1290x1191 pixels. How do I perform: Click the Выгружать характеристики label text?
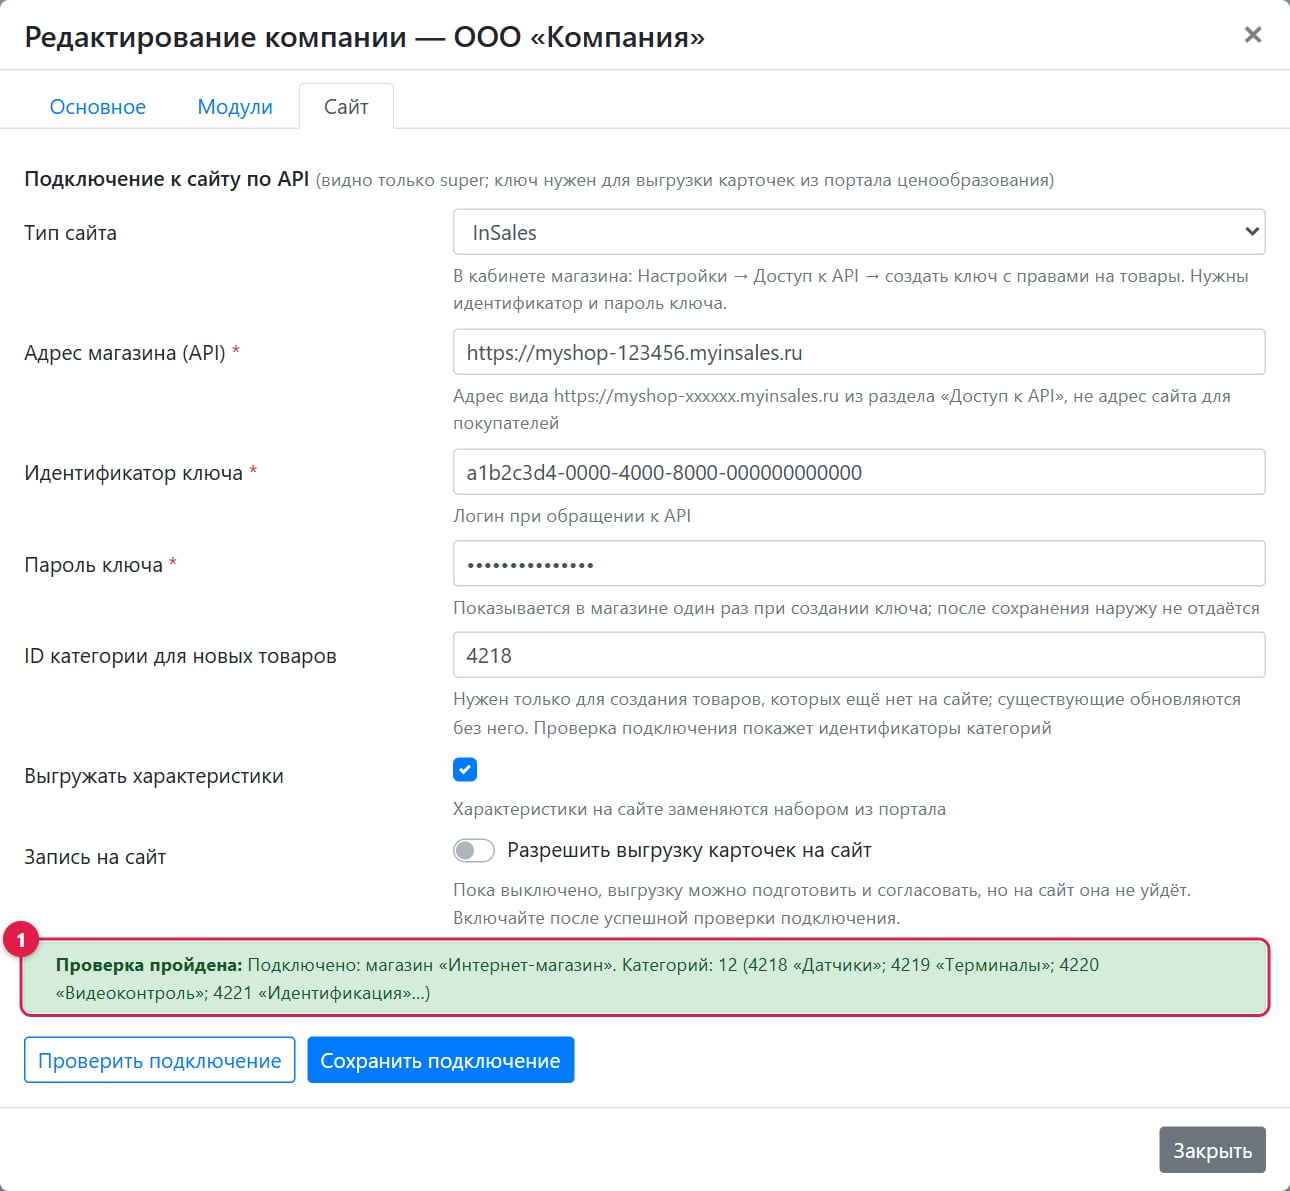(154, 777)
